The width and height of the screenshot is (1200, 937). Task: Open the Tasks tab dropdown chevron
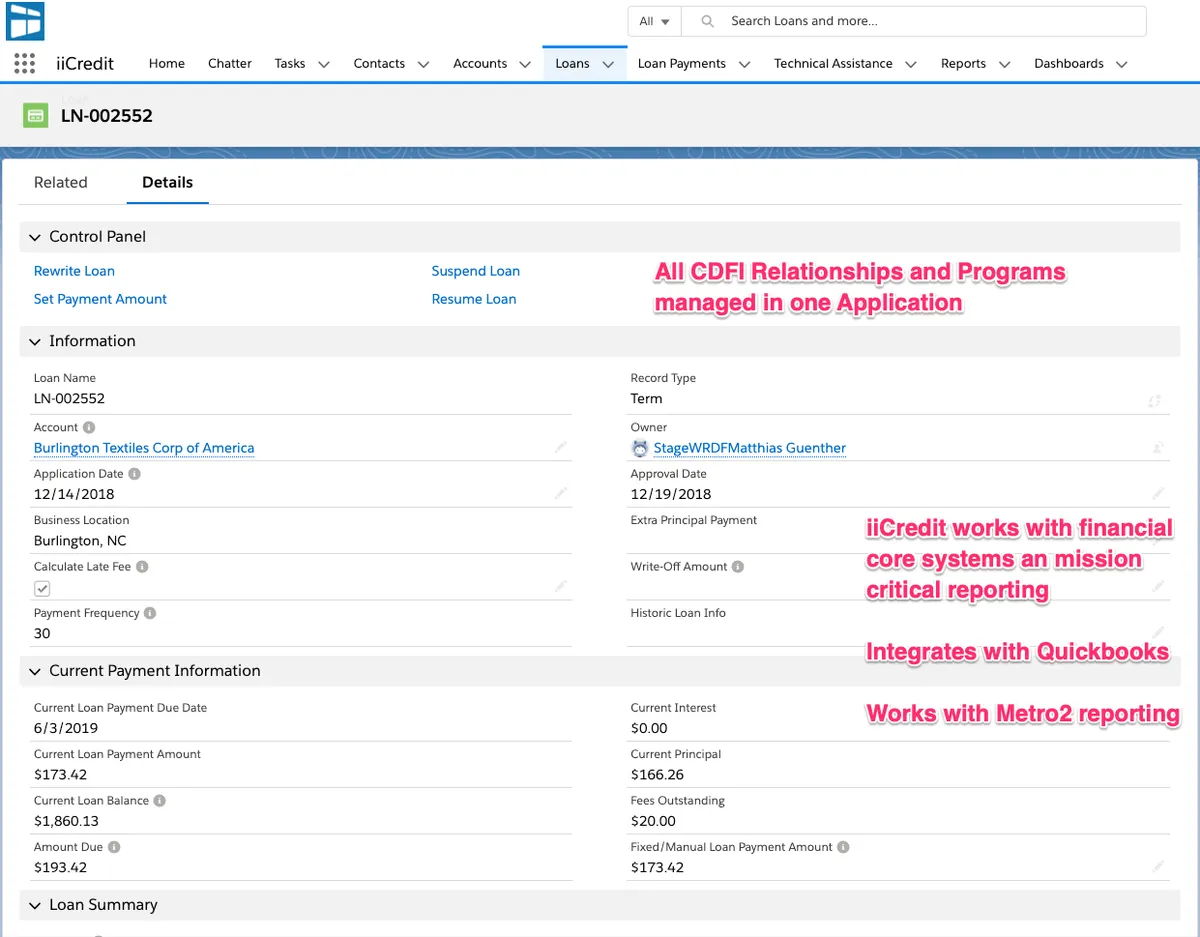tap(324, 64)
